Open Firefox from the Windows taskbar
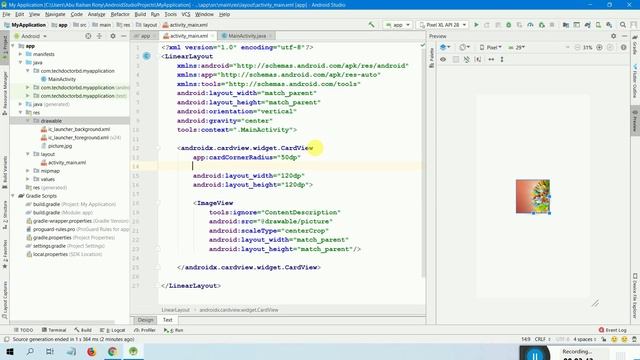The width and height of the screenshot is (640, 360). pos(91,351)
